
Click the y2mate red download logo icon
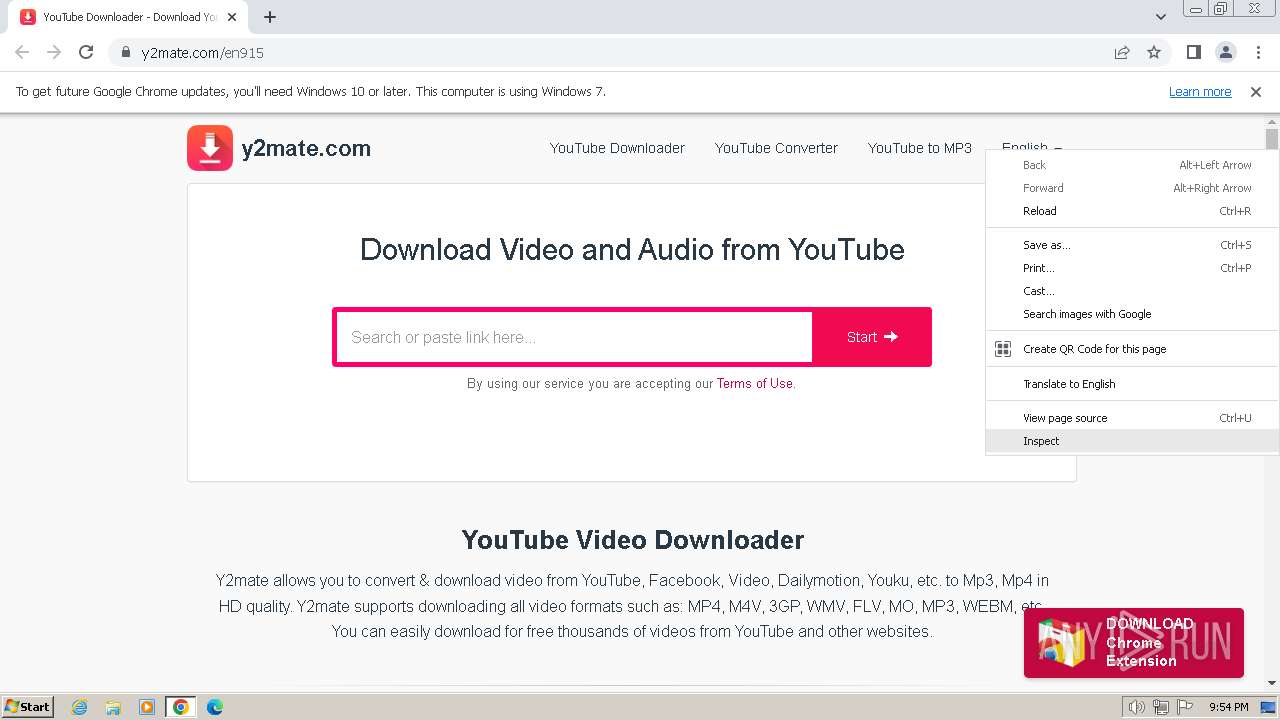(210, 148)
